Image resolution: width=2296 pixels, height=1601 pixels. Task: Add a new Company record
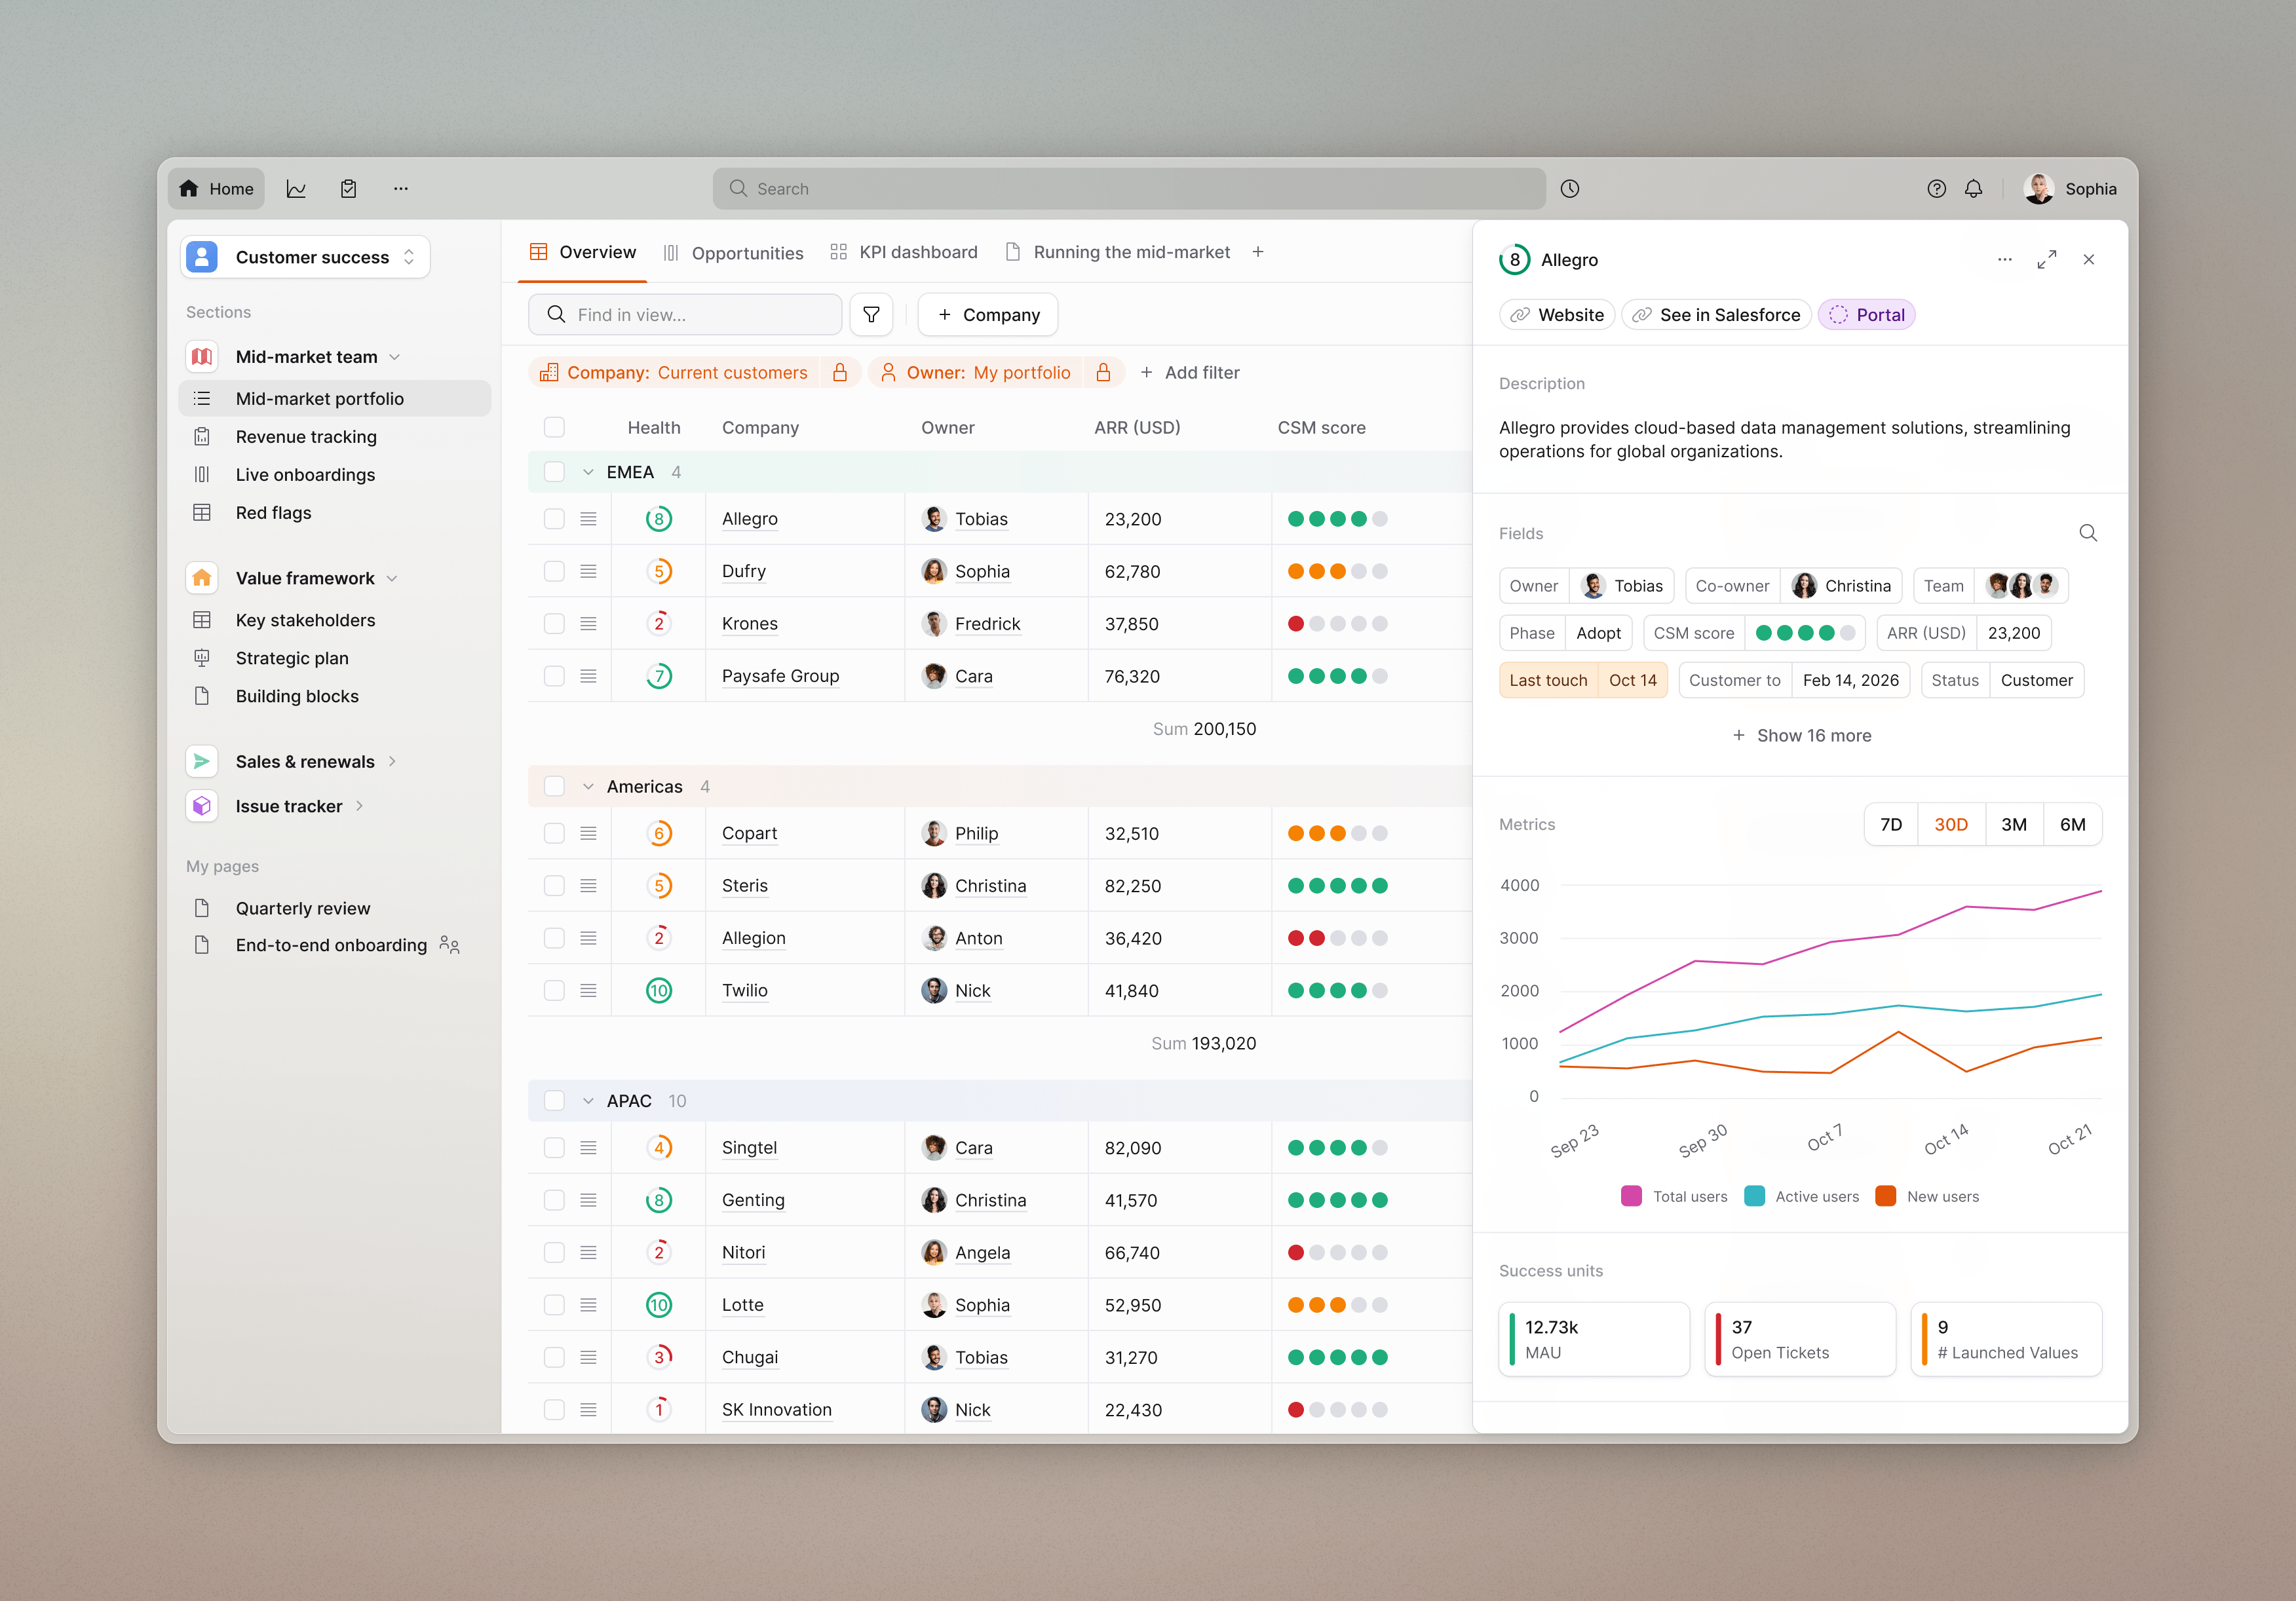tap(987, 314)
